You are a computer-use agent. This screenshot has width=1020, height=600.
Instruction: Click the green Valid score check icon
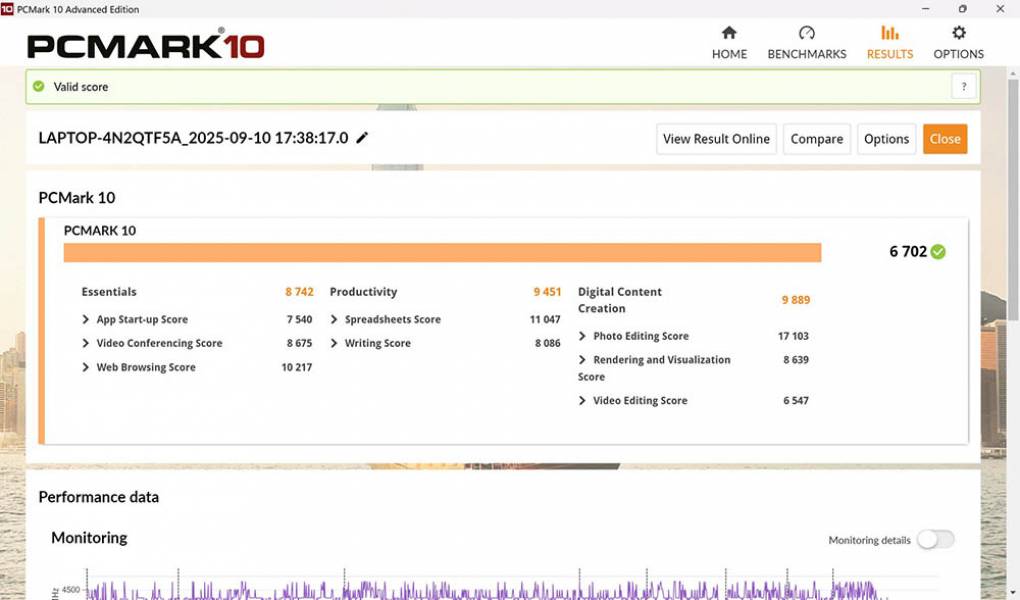[x=39, y=87]
